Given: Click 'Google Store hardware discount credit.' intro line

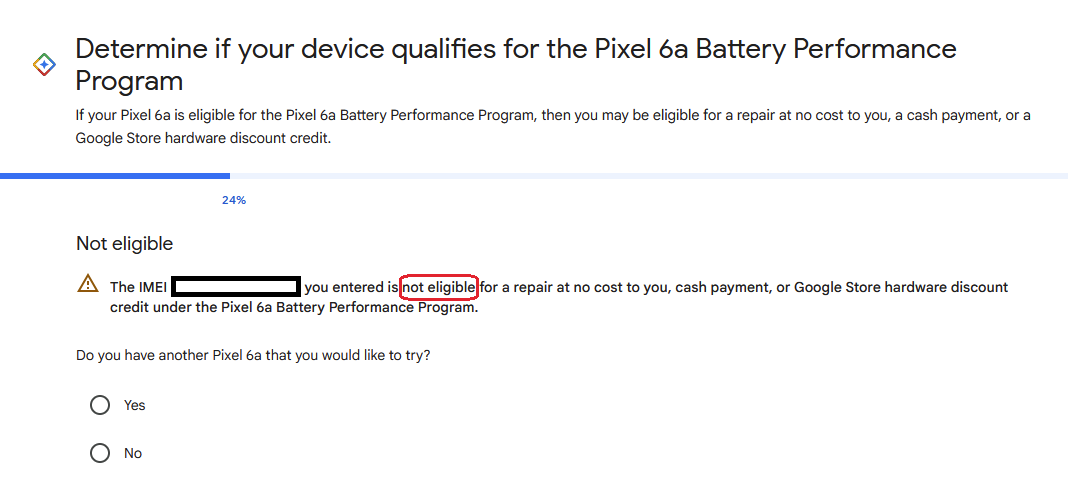Looking at the screenshot, I should pyautogui.click(x=202, y=138).
